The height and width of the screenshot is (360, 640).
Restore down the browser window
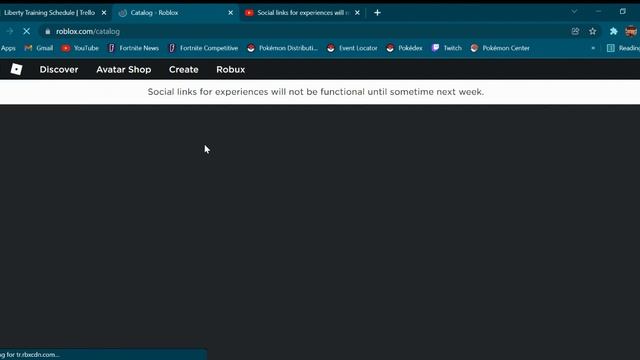(622, 11)
